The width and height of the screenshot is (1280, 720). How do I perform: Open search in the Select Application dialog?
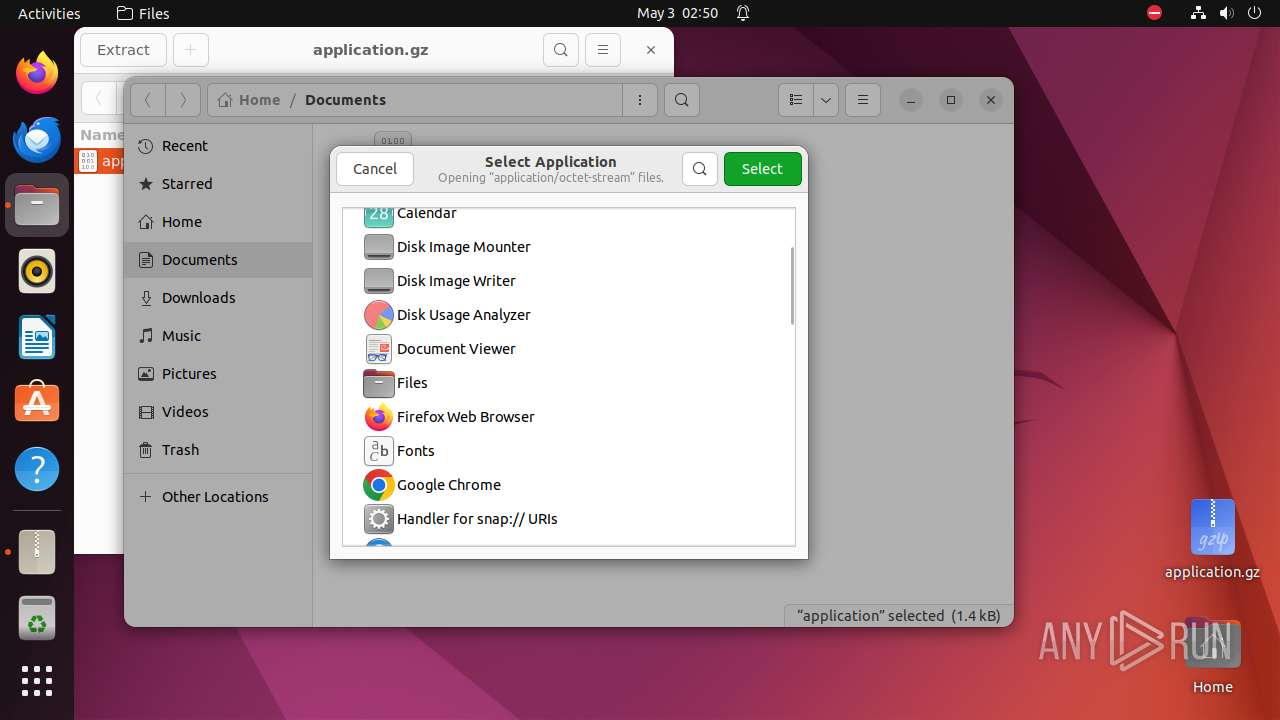(x=700, y=169)
